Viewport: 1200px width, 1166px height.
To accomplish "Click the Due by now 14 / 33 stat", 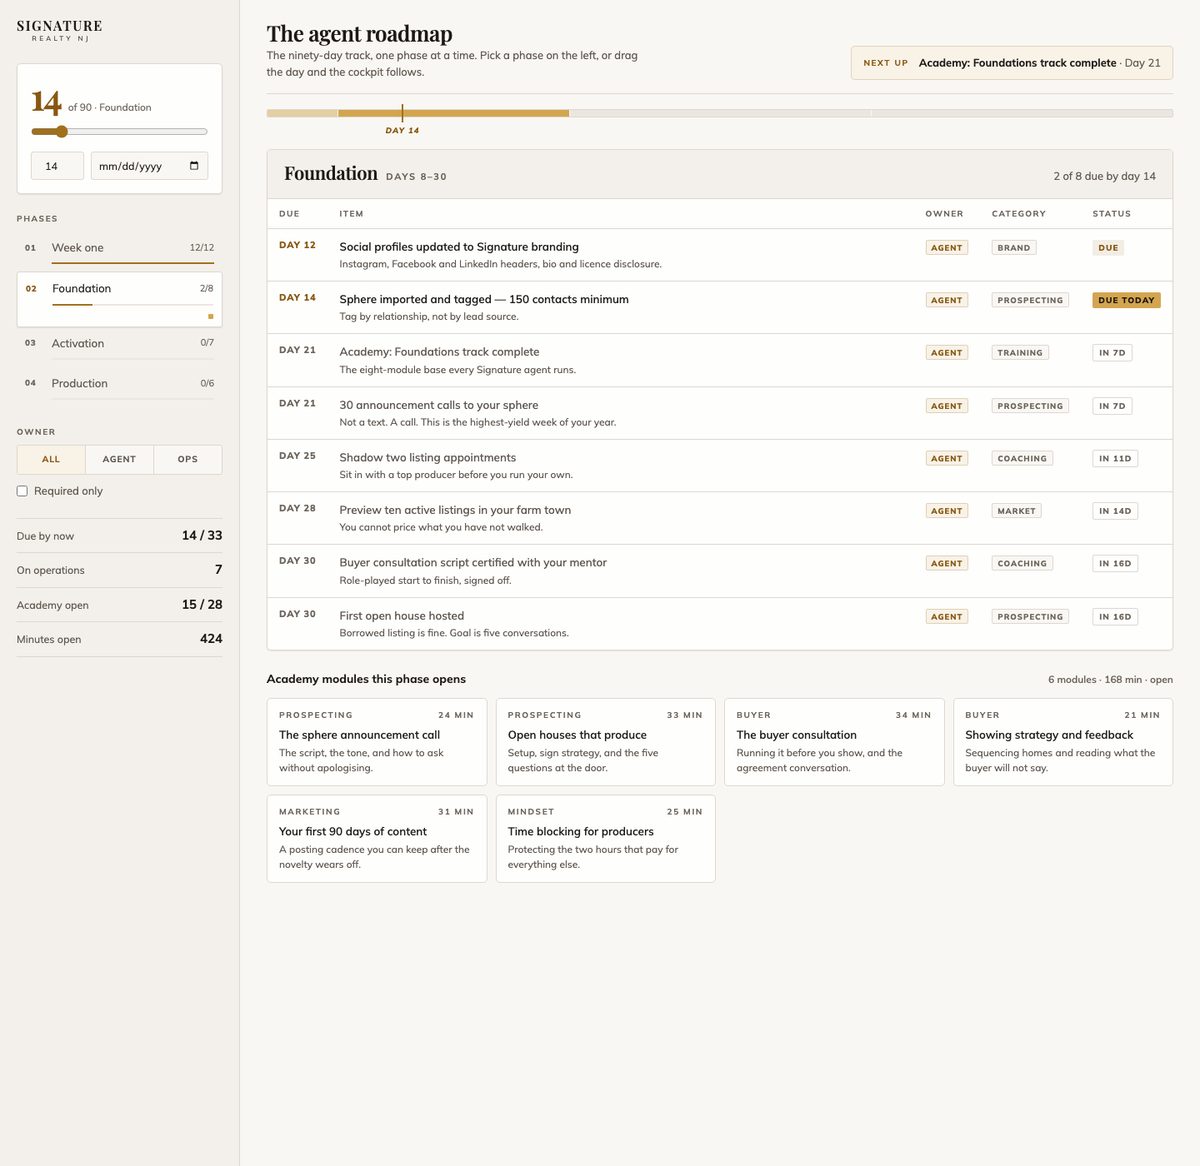I will pos(119,536).
